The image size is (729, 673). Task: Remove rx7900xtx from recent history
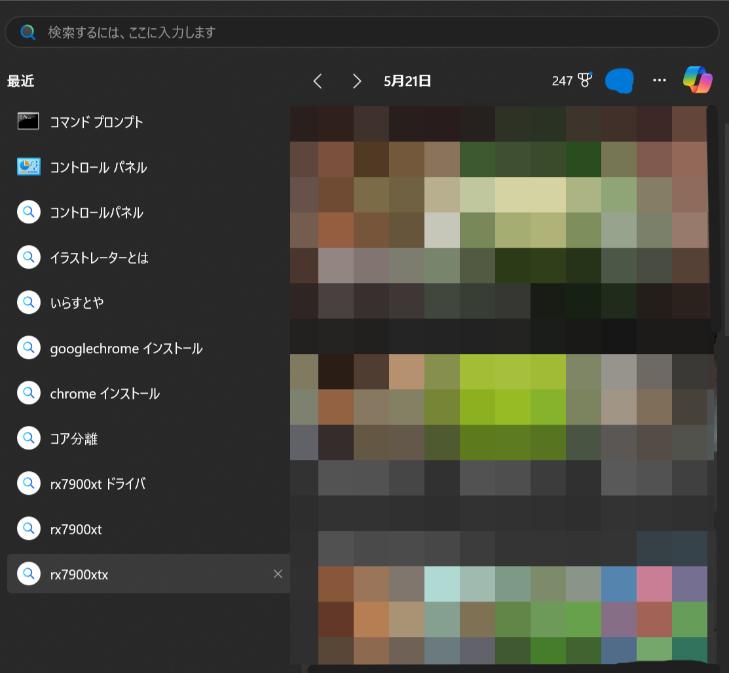278,574
